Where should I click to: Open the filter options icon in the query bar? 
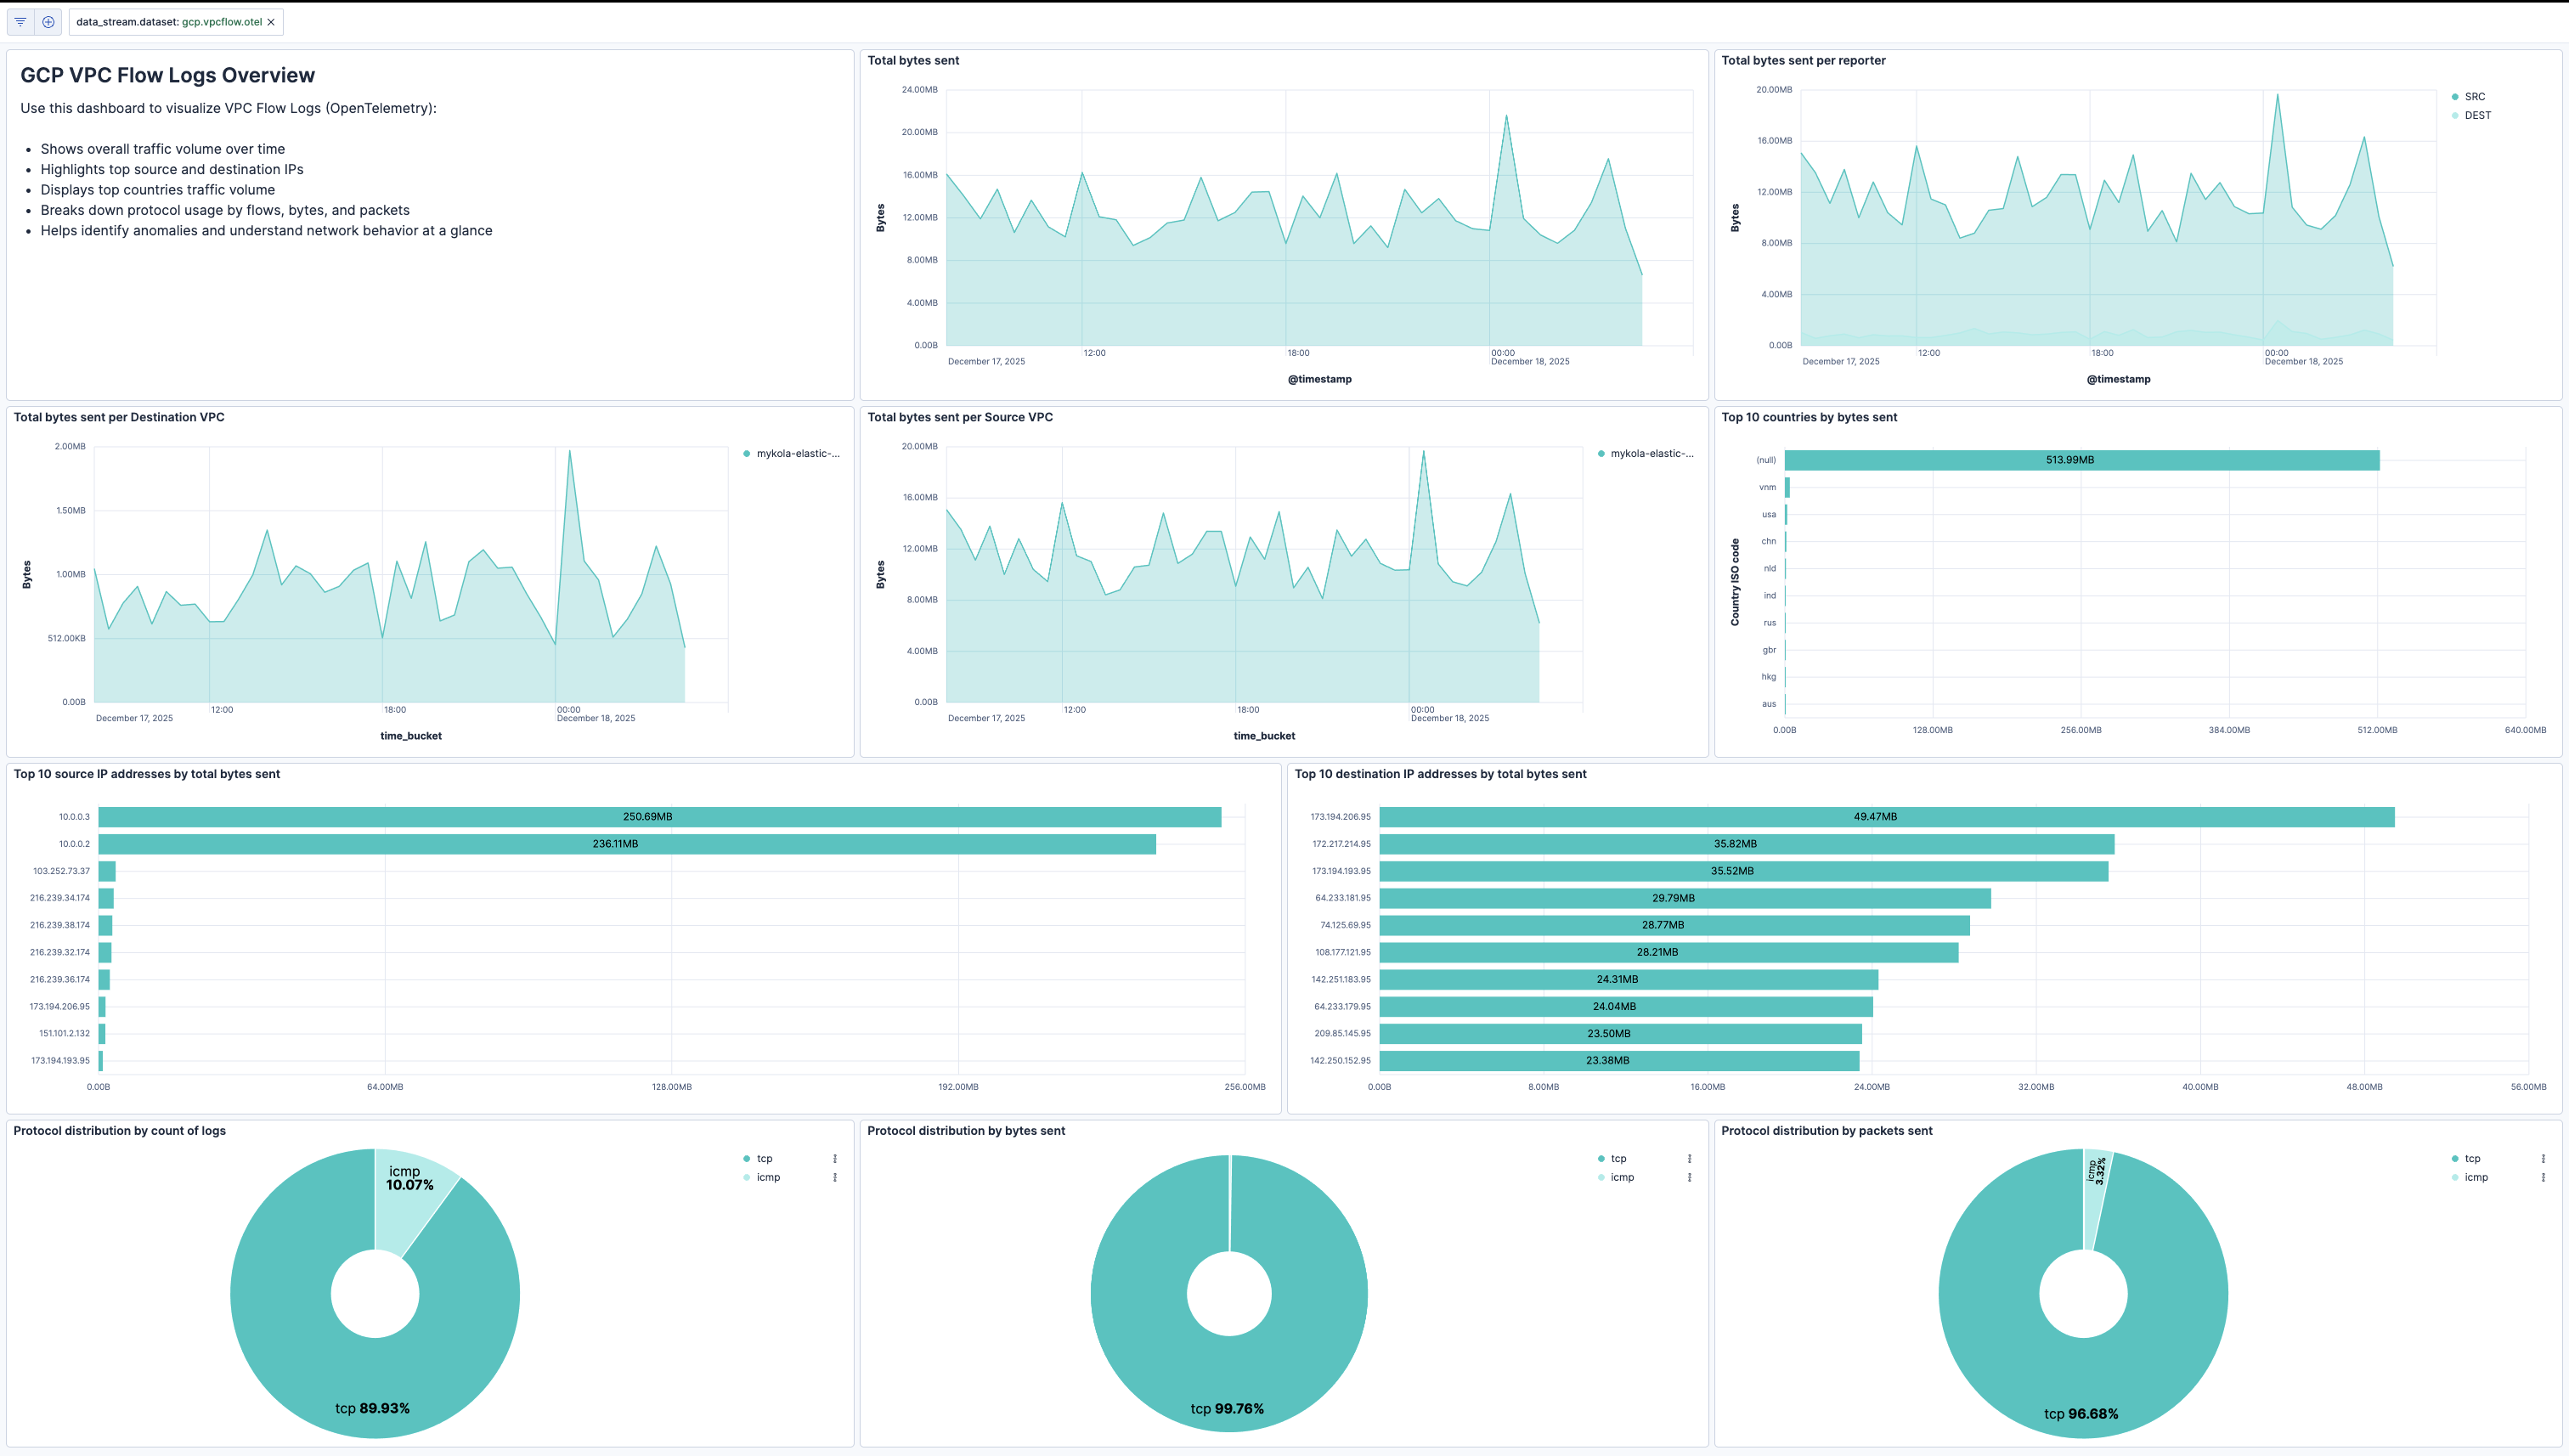tap(19, 21)
